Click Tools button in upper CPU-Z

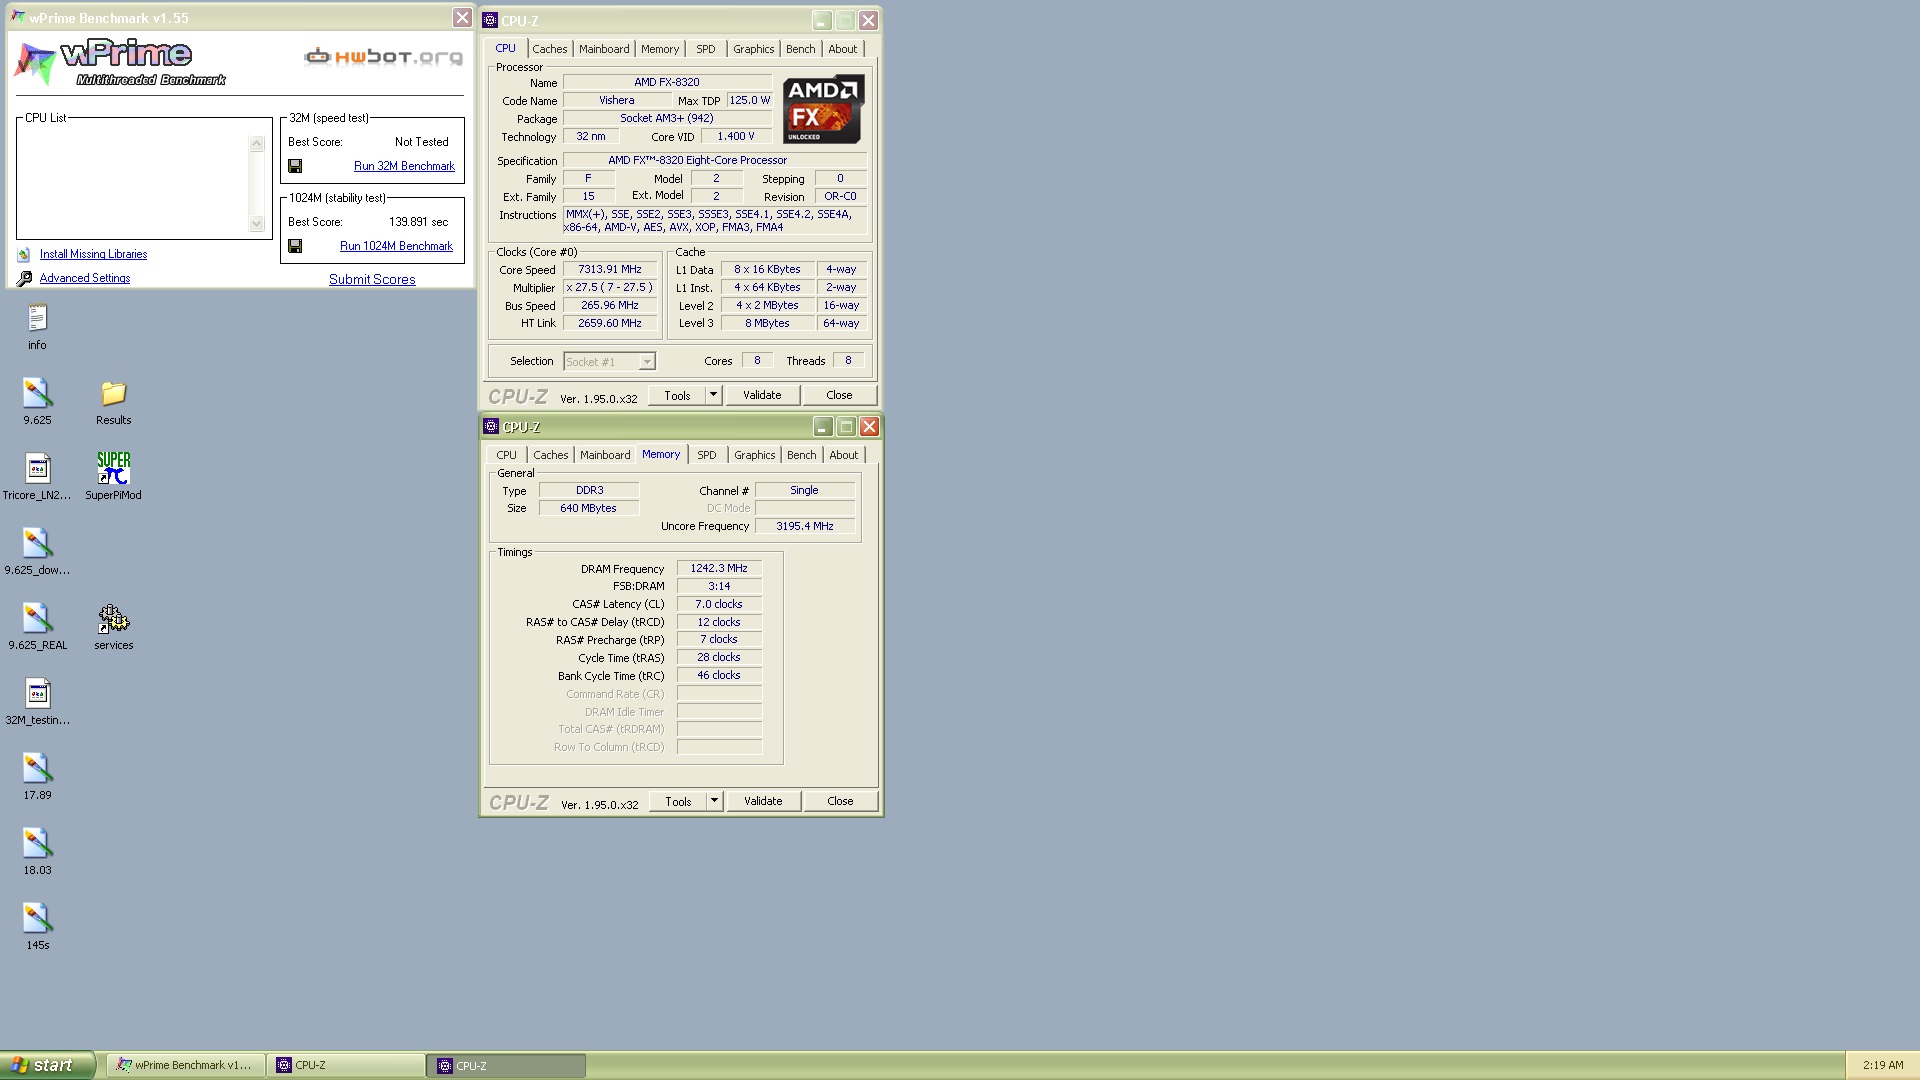[x=677, y=395]
